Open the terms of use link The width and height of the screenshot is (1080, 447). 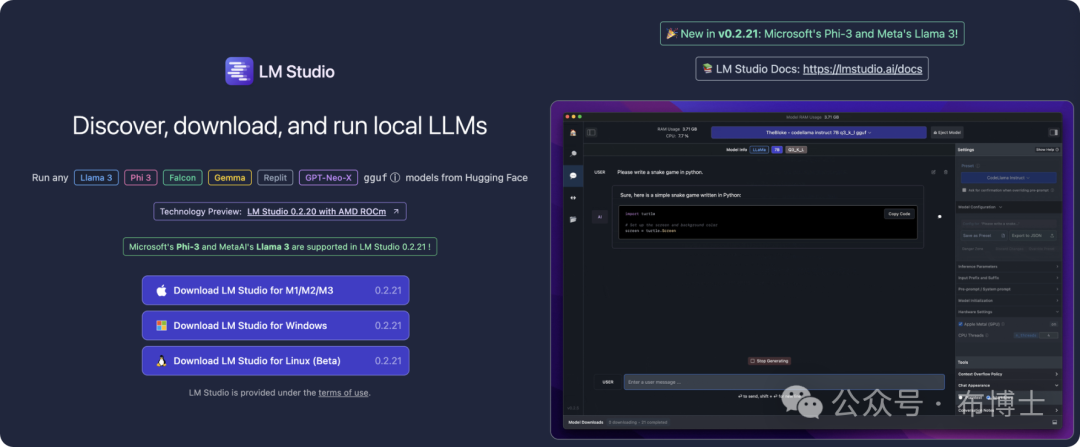tap(344, 393)
